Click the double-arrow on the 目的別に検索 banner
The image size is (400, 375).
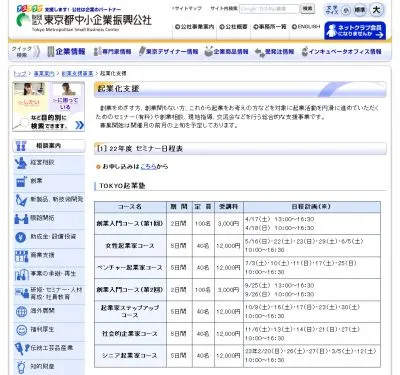(x=80, y=125)
